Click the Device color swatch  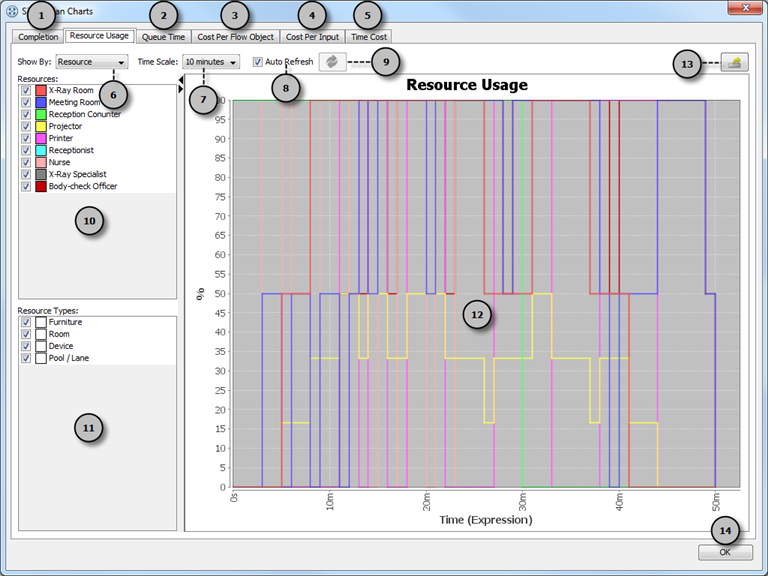tap(41, 346)
